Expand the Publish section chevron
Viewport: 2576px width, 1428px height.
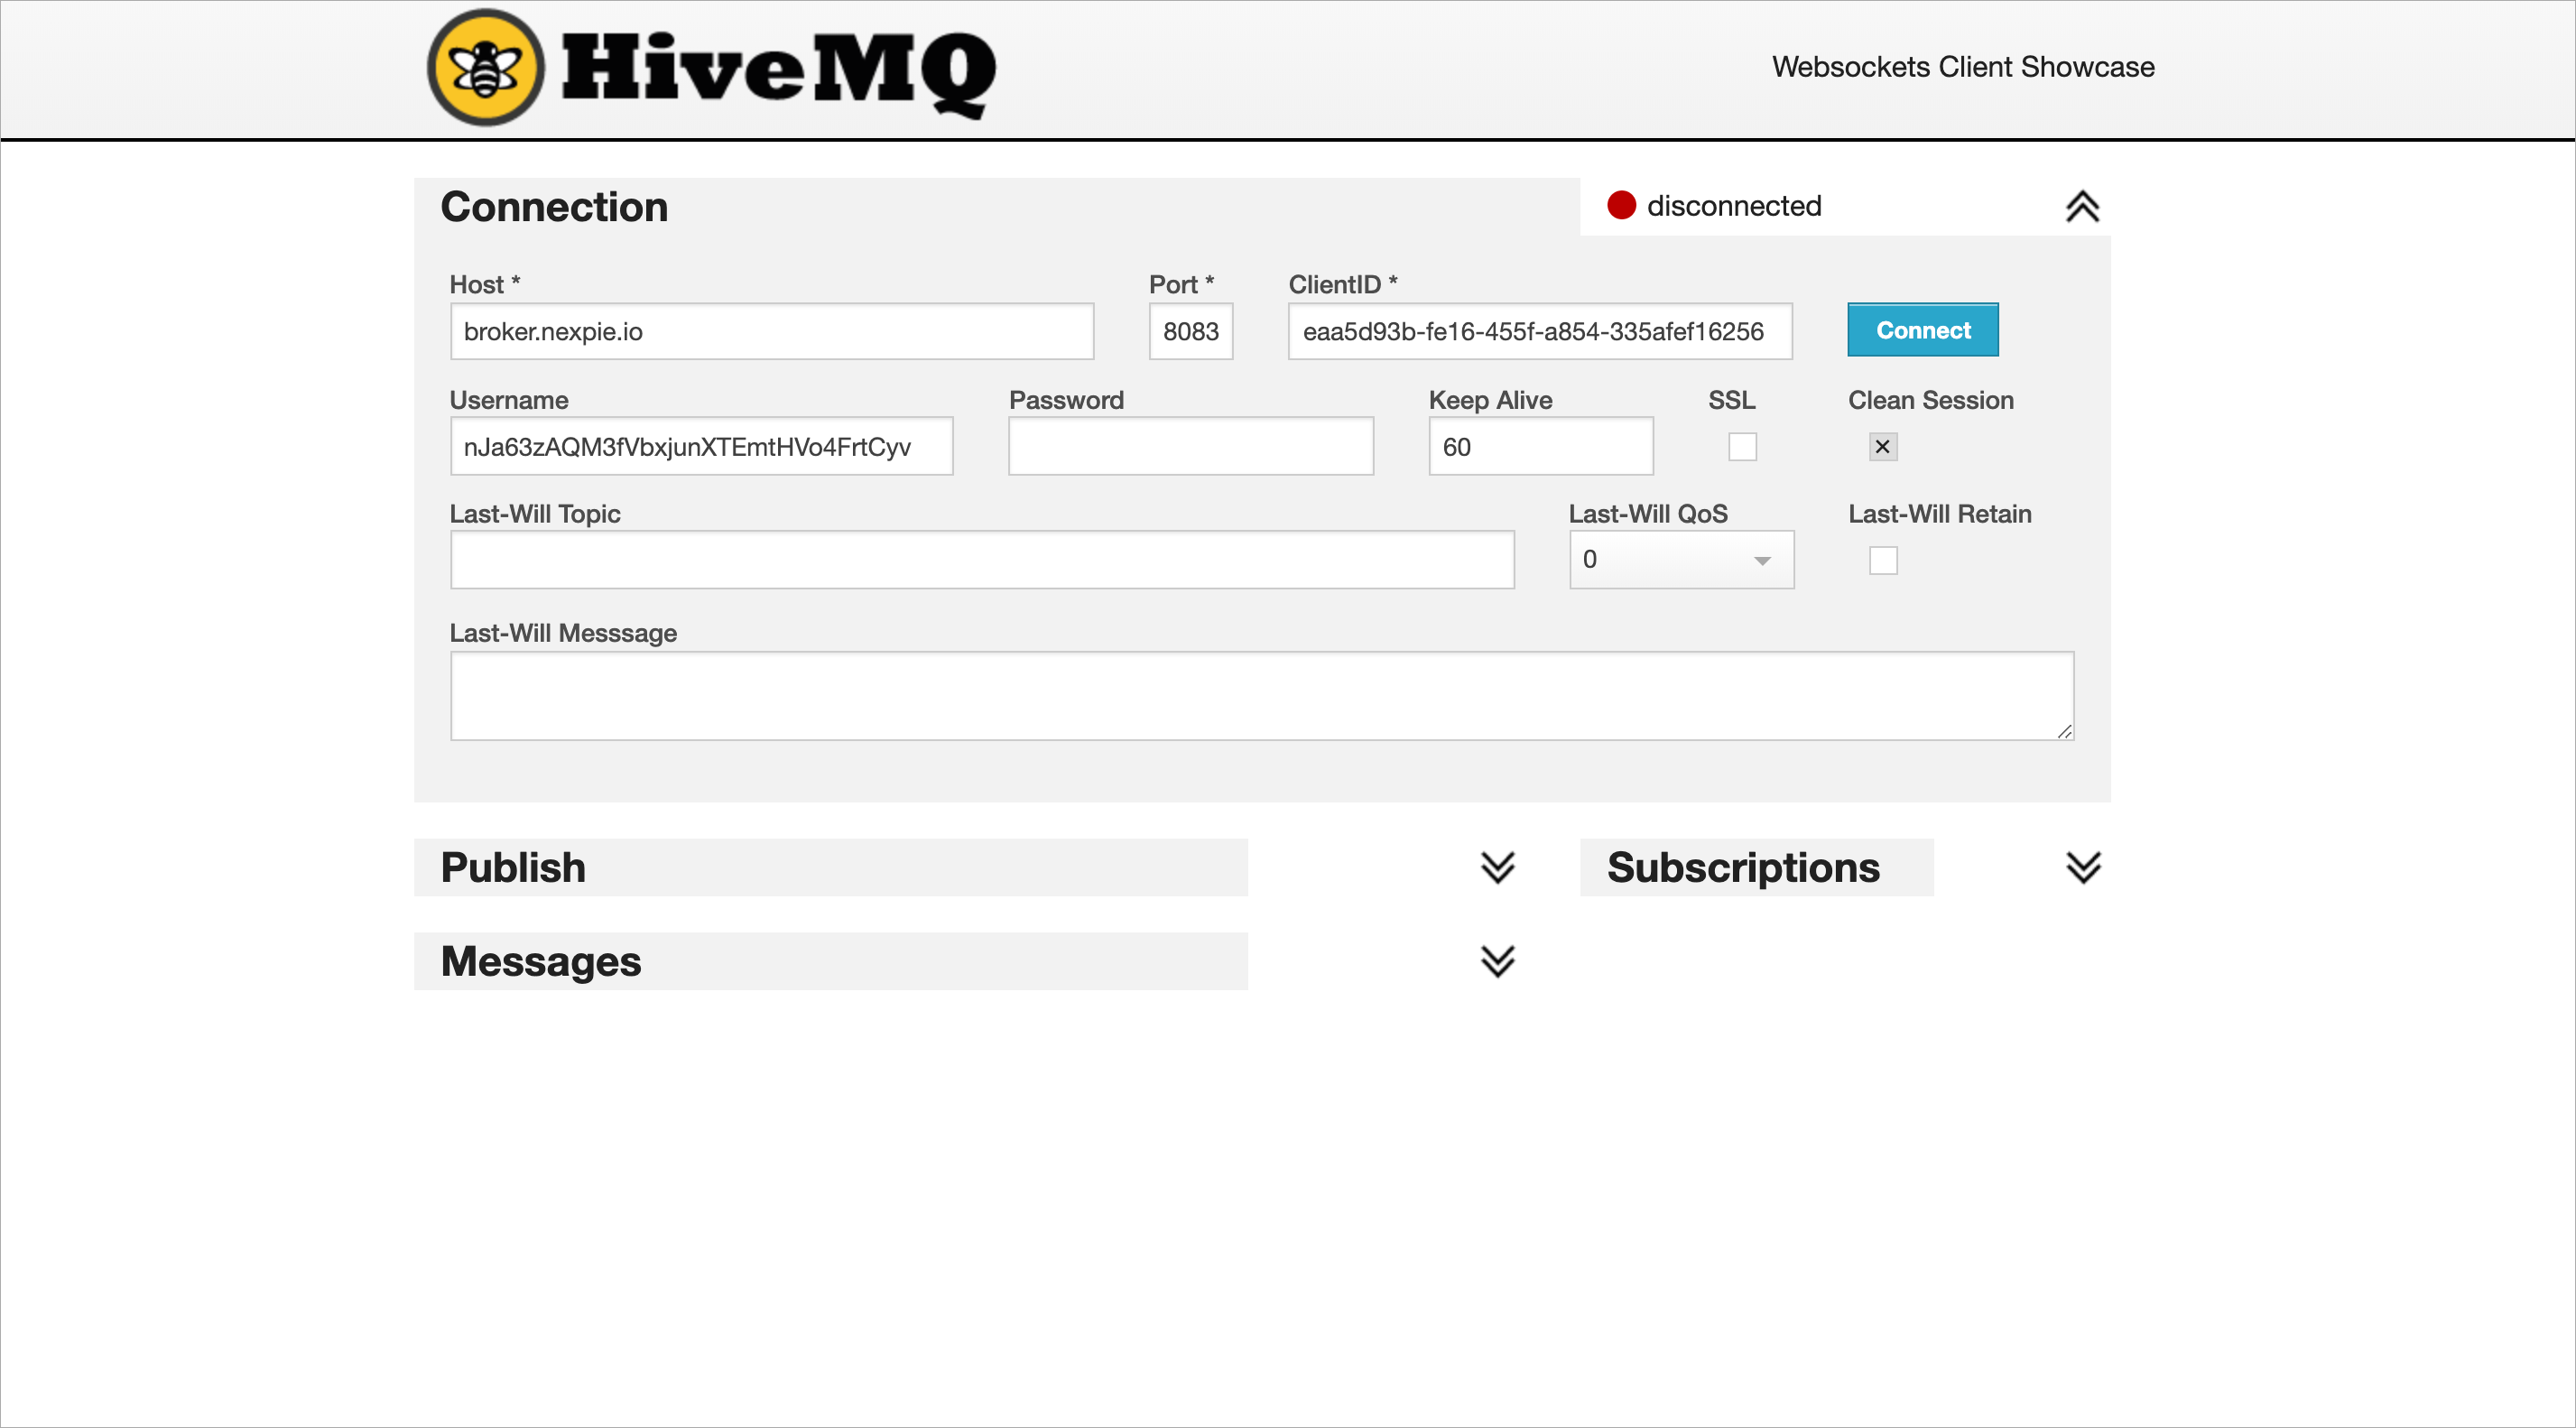click(x=1497, y=867)
